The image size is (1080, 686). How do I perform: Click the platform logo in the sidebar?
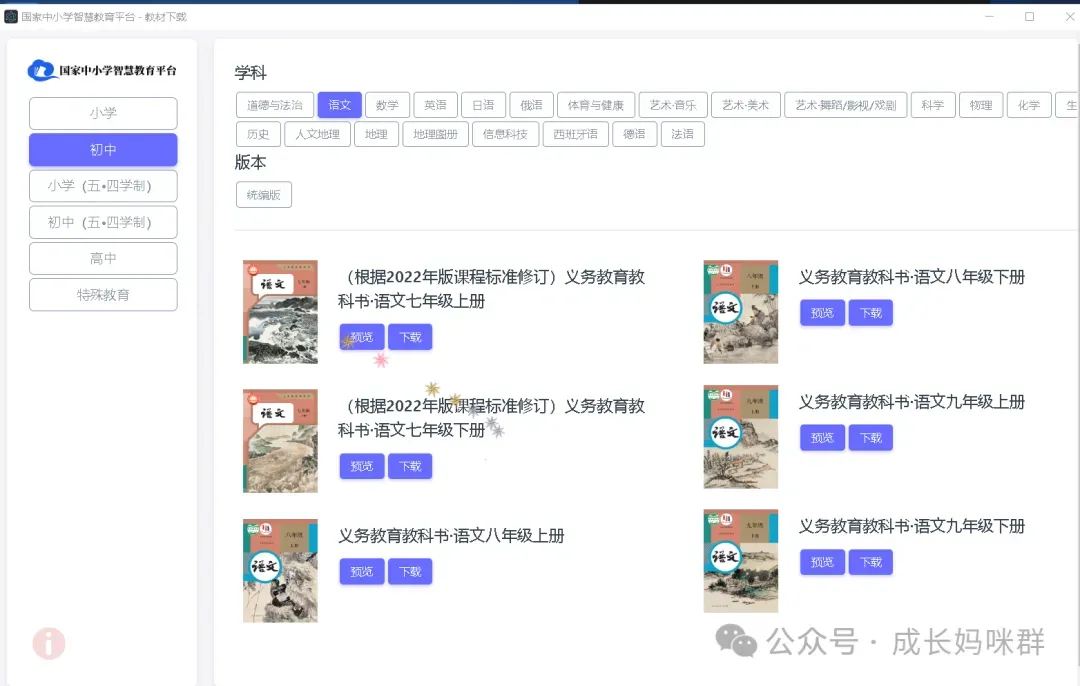[x=102, y=70]
